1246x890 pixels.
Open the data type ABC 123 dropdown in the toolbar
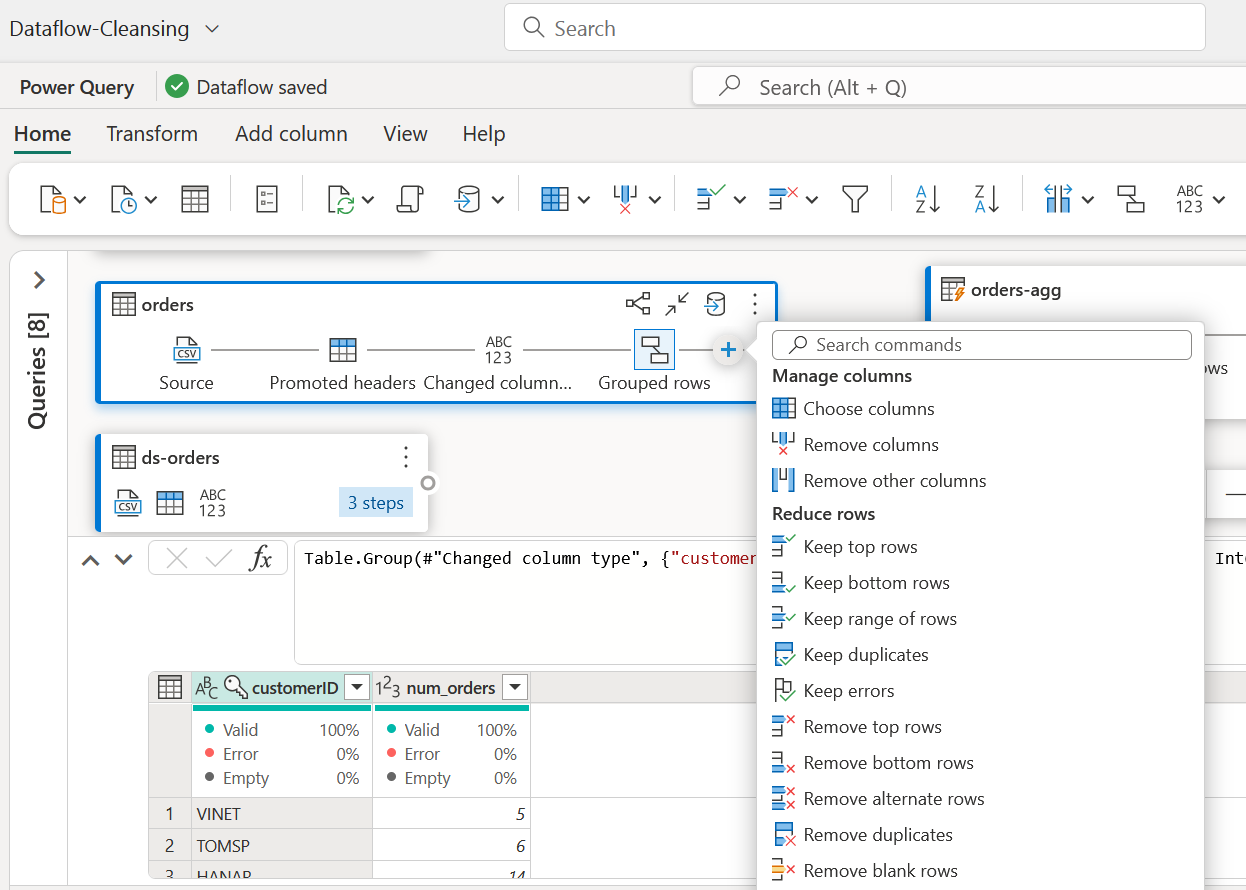(1219, 200)
